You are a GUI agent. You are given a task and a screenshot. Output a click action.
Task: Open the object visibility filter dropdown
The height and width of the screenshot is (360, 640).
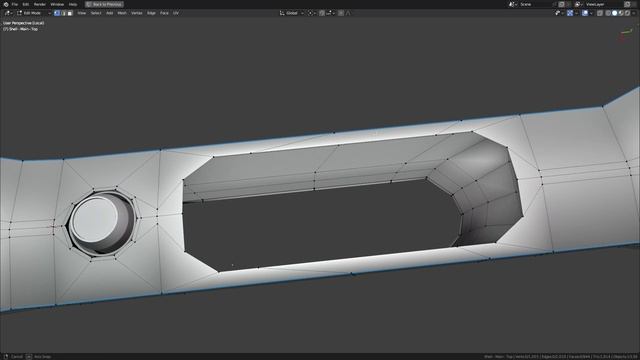pyautogui.click(x=560, y=13)
